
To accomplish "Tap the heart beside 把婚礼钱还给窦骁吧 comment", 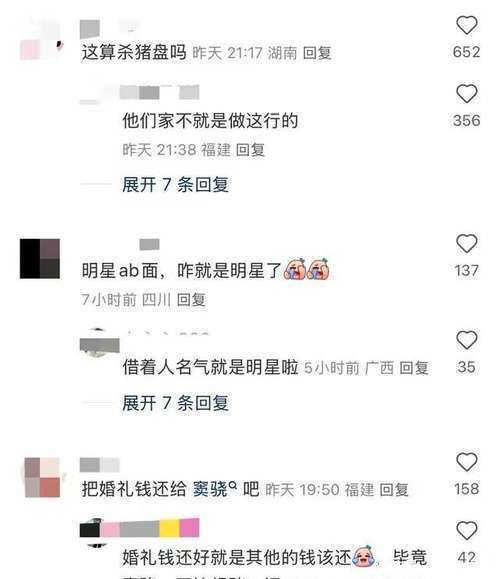I will click(x=467, y=462).
